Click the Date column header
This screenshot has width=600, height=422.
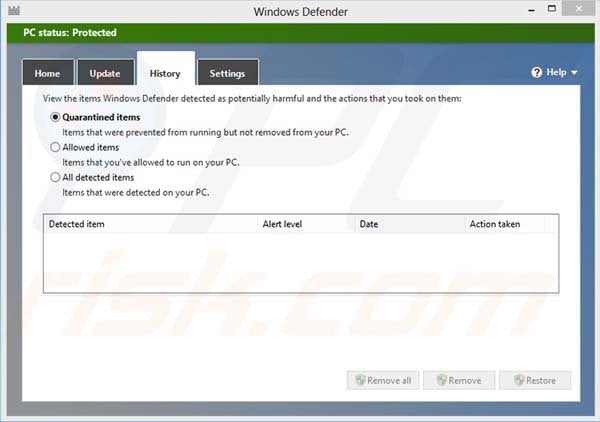410,224
